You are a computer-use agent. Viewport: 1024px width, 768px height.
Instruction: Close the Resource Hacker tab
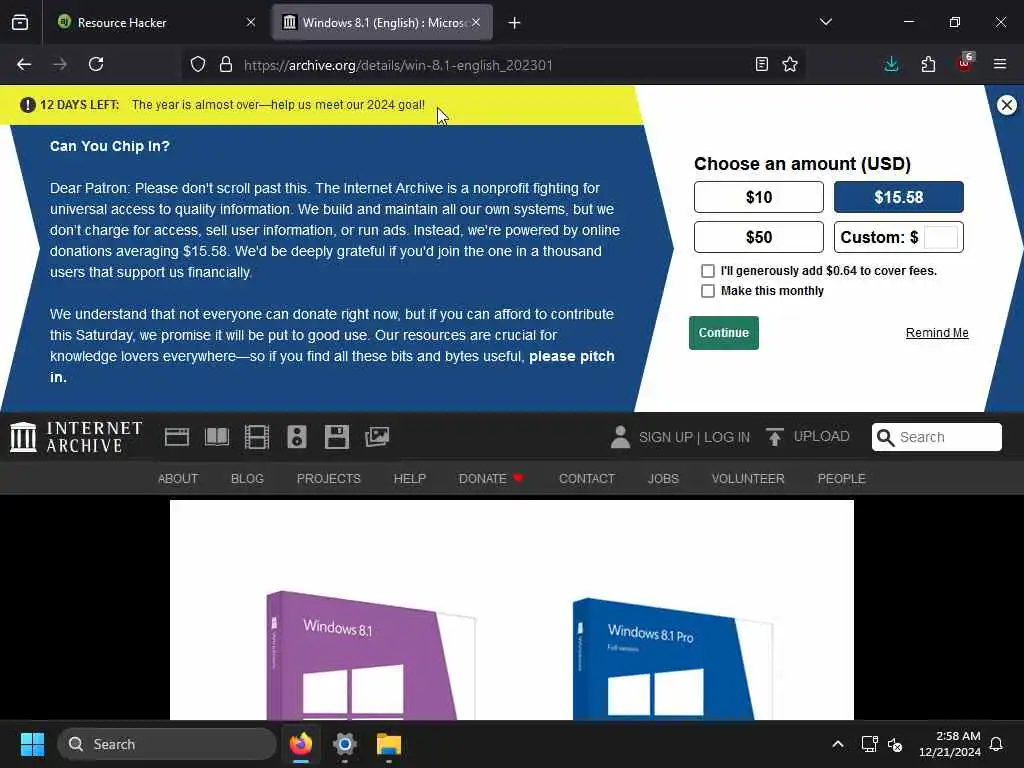click(x=251, y=22)
